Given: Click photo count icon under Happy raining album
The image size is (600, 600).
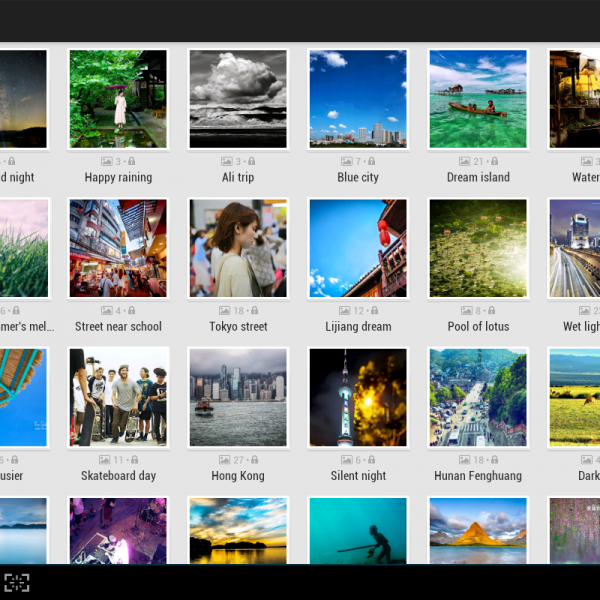Looking at the screenshot, I should pyautogui.click(x=106, y=161).
